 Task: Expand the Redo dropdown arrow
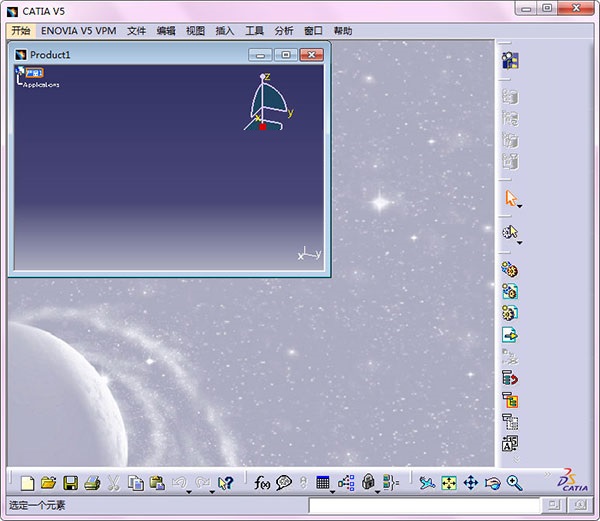[212, 492]
